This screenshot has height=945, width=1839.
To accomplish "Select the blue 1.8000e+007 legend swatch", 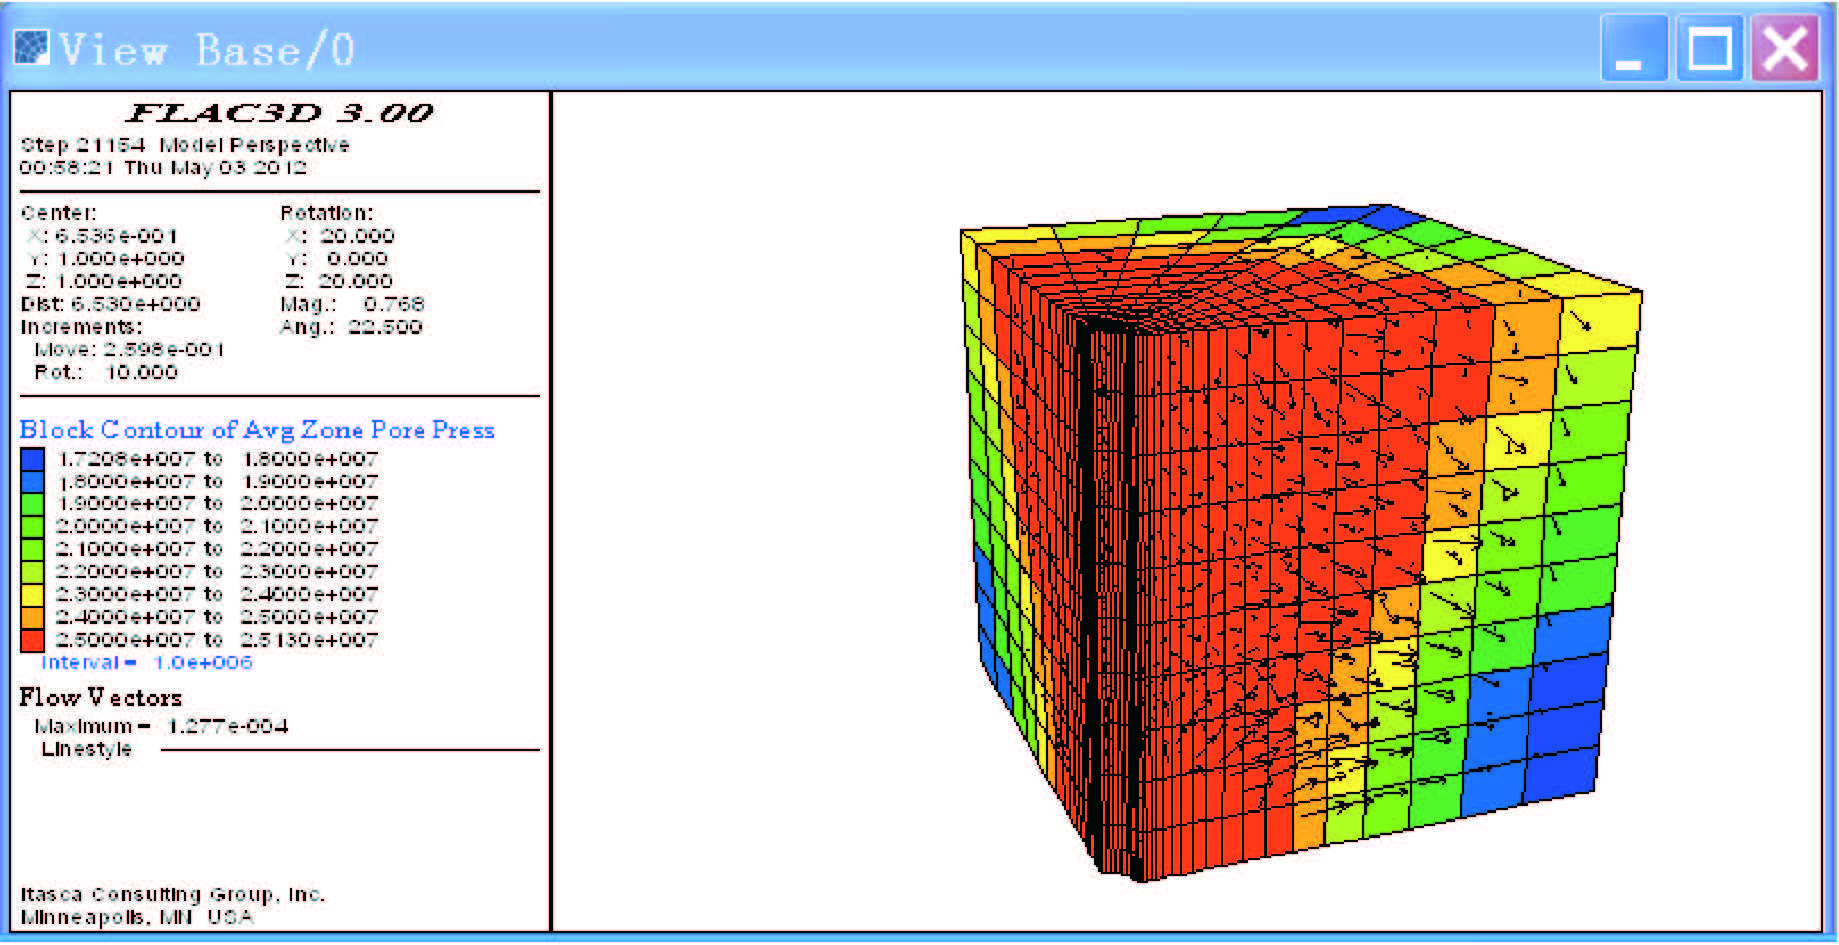I will [x=32, y=481].
